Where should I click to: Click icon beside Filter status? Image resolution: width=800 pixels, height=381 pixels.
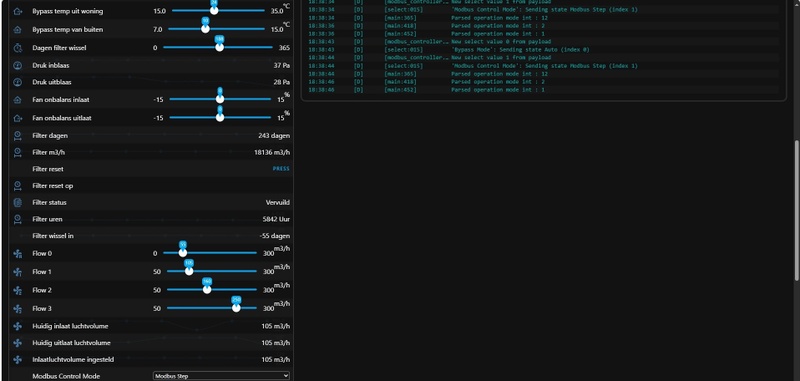[x=17, y=202]
